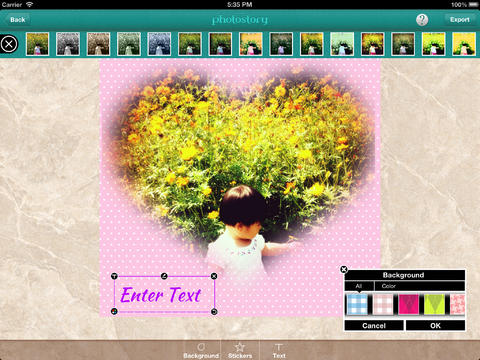
Task: Apply the pale mint washed-out filter thumbnail
Action: (342, 44)
